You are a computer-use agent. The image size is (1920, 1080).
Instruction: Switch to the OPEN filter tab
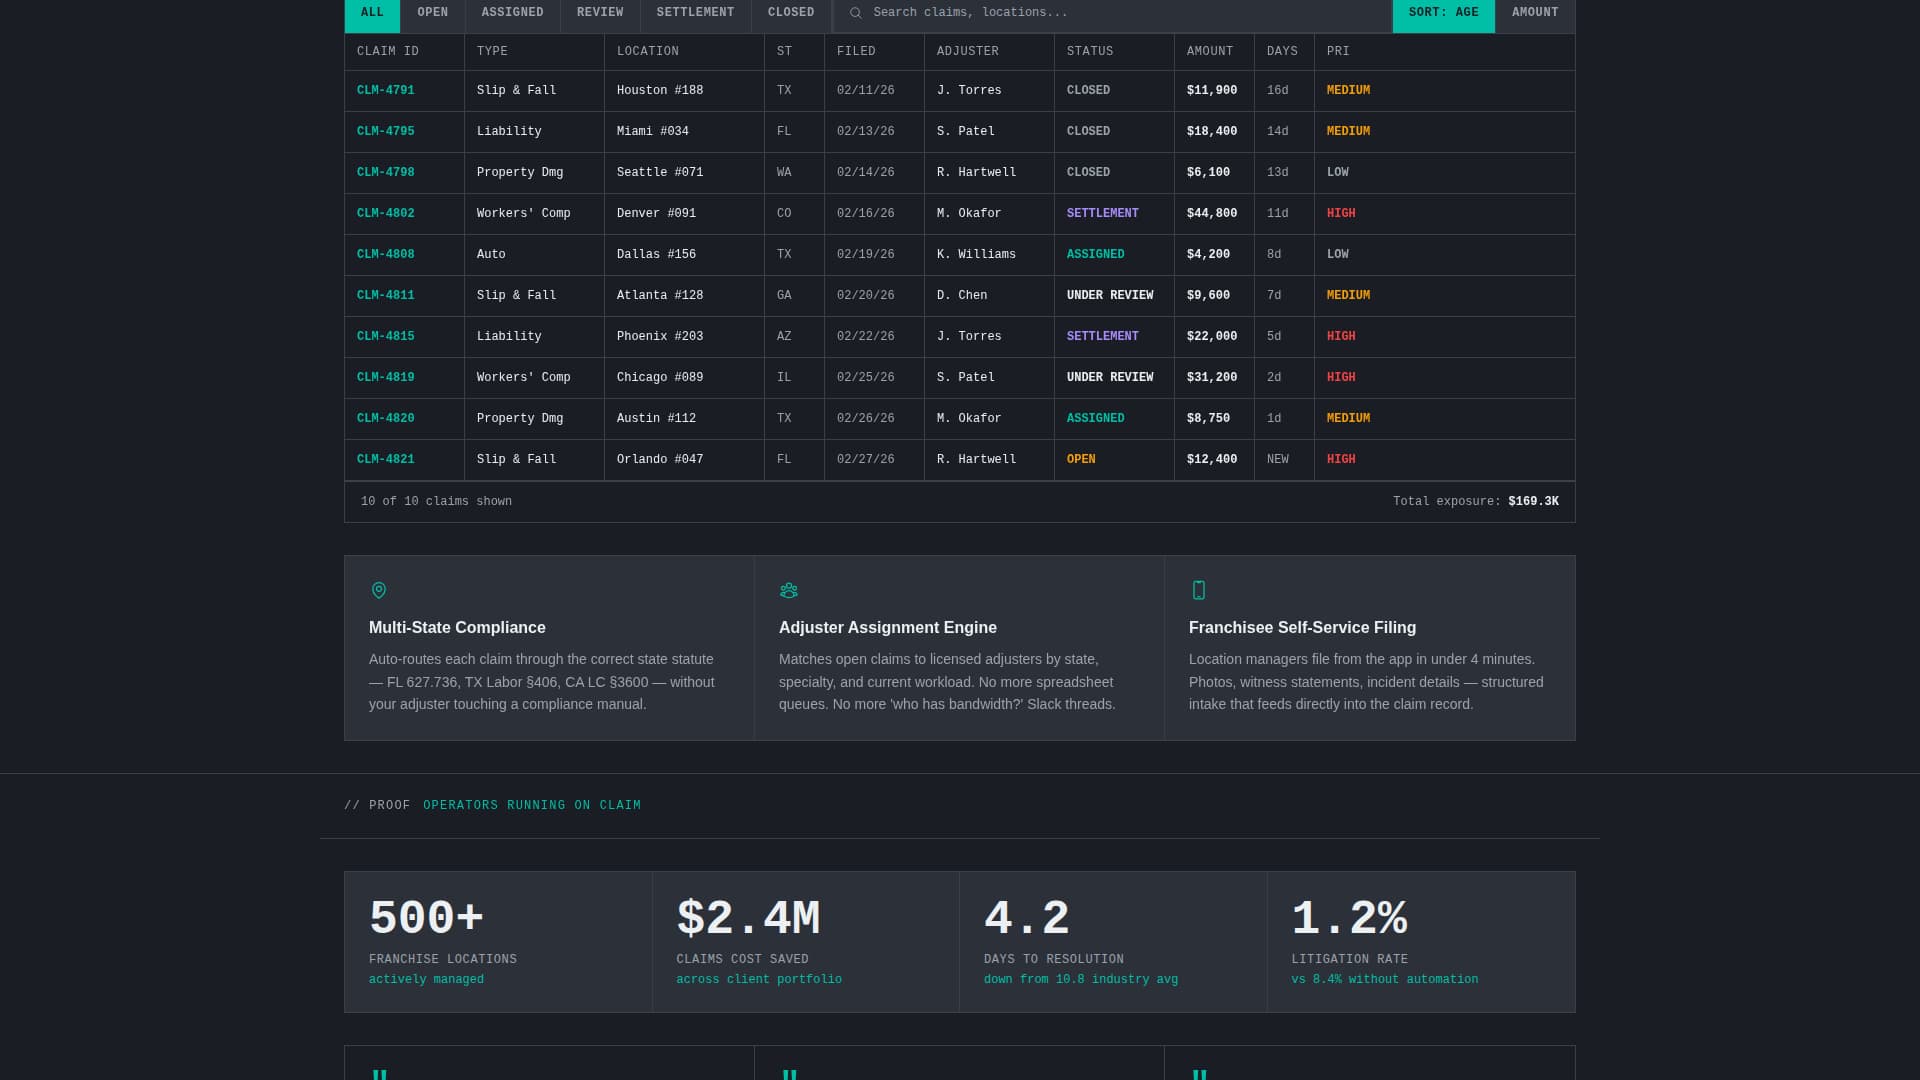point(432,13)
